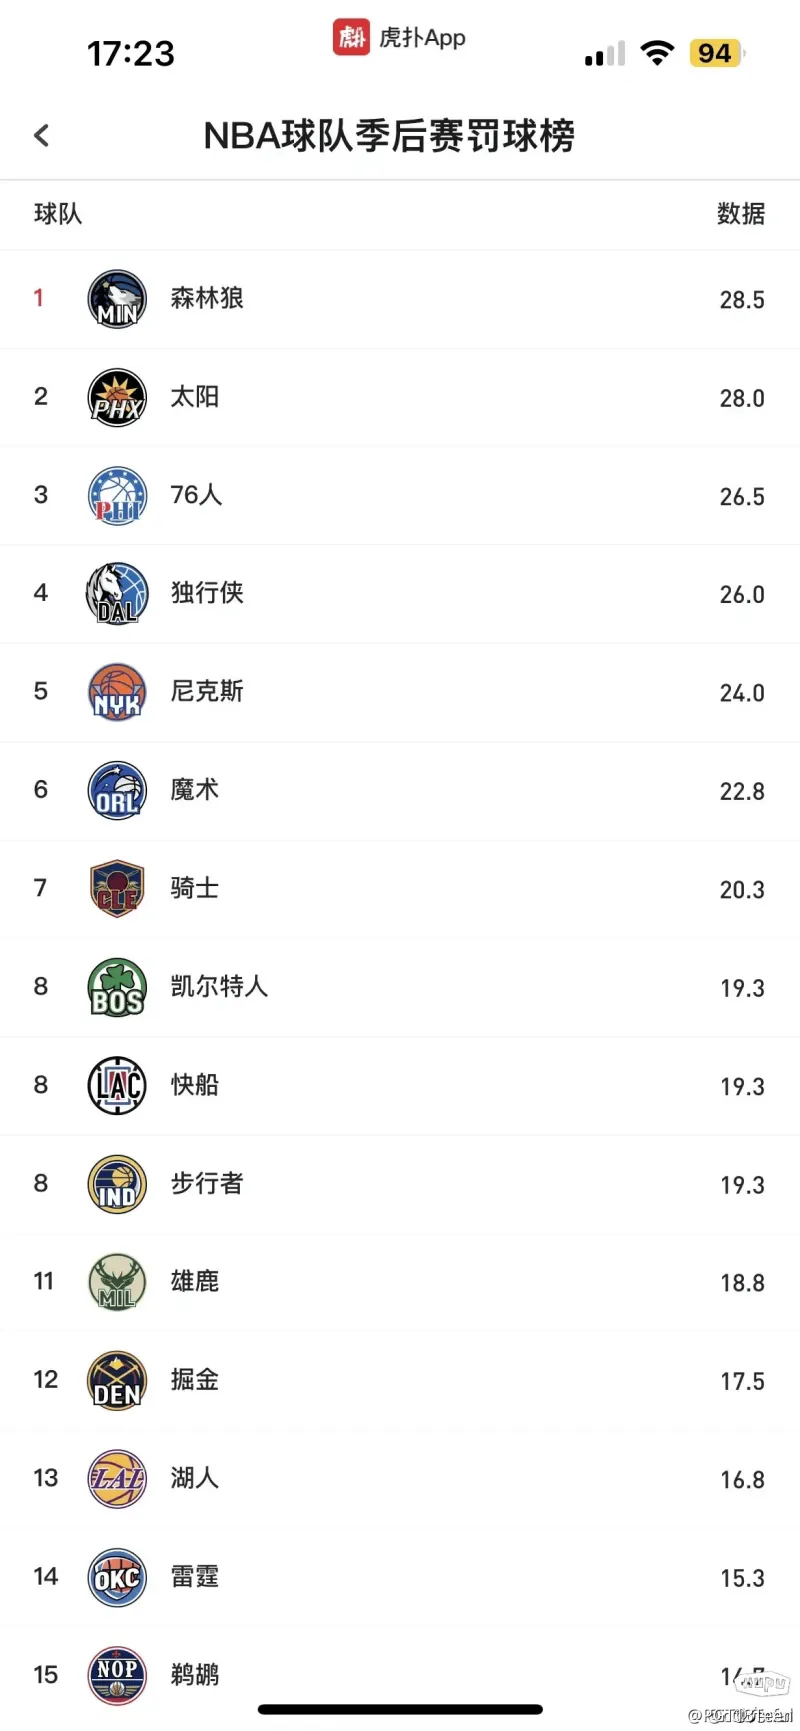This screenshot has width=800, height=1731.
Task: Tap the Bucks MIL logo
Action: tap(117, 1282)
